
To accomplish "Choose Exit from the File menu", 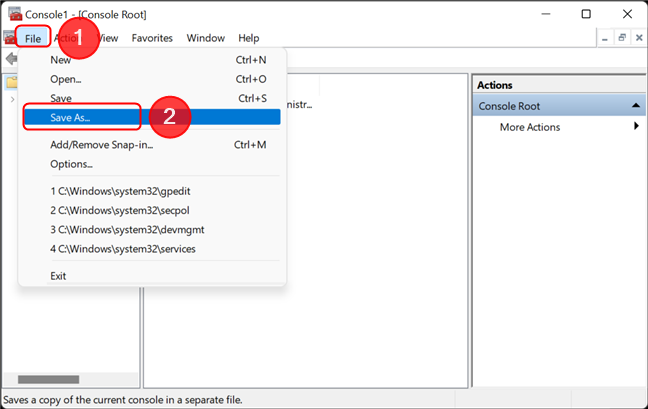I will click(152, 276).
